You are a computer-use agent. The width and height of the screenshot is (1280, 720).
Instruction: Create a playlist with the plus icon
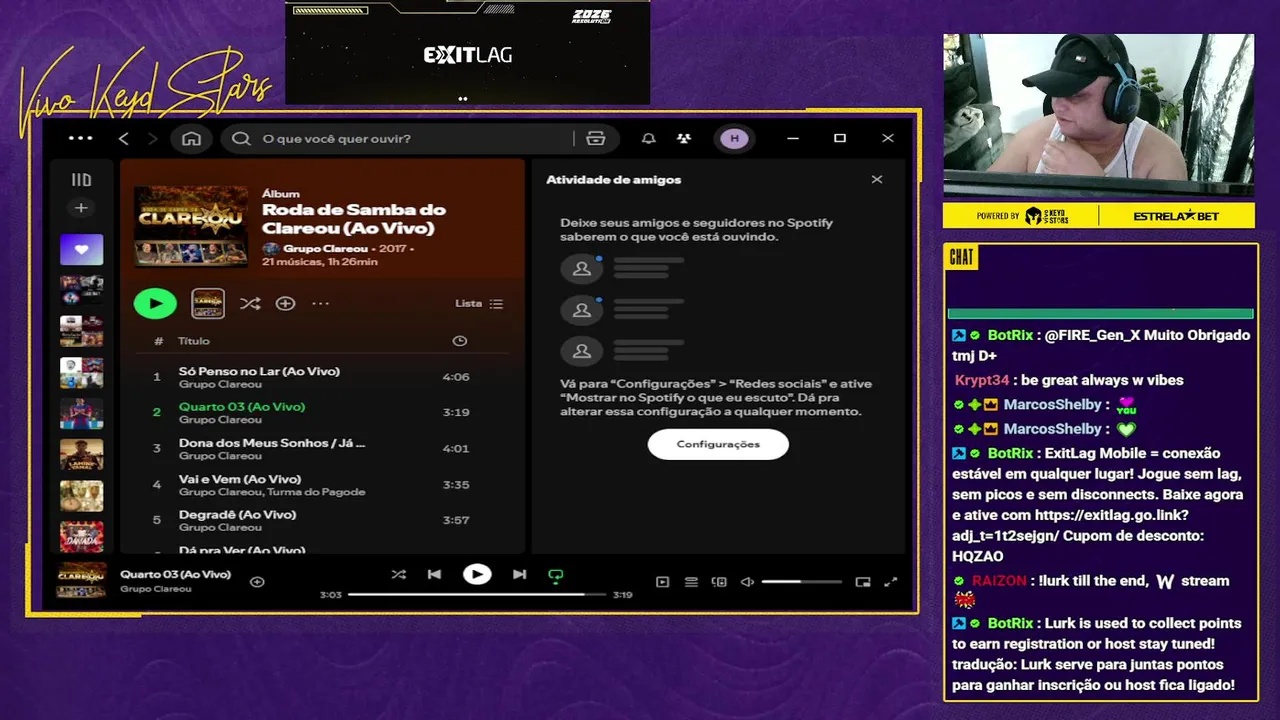coord(81,208)
